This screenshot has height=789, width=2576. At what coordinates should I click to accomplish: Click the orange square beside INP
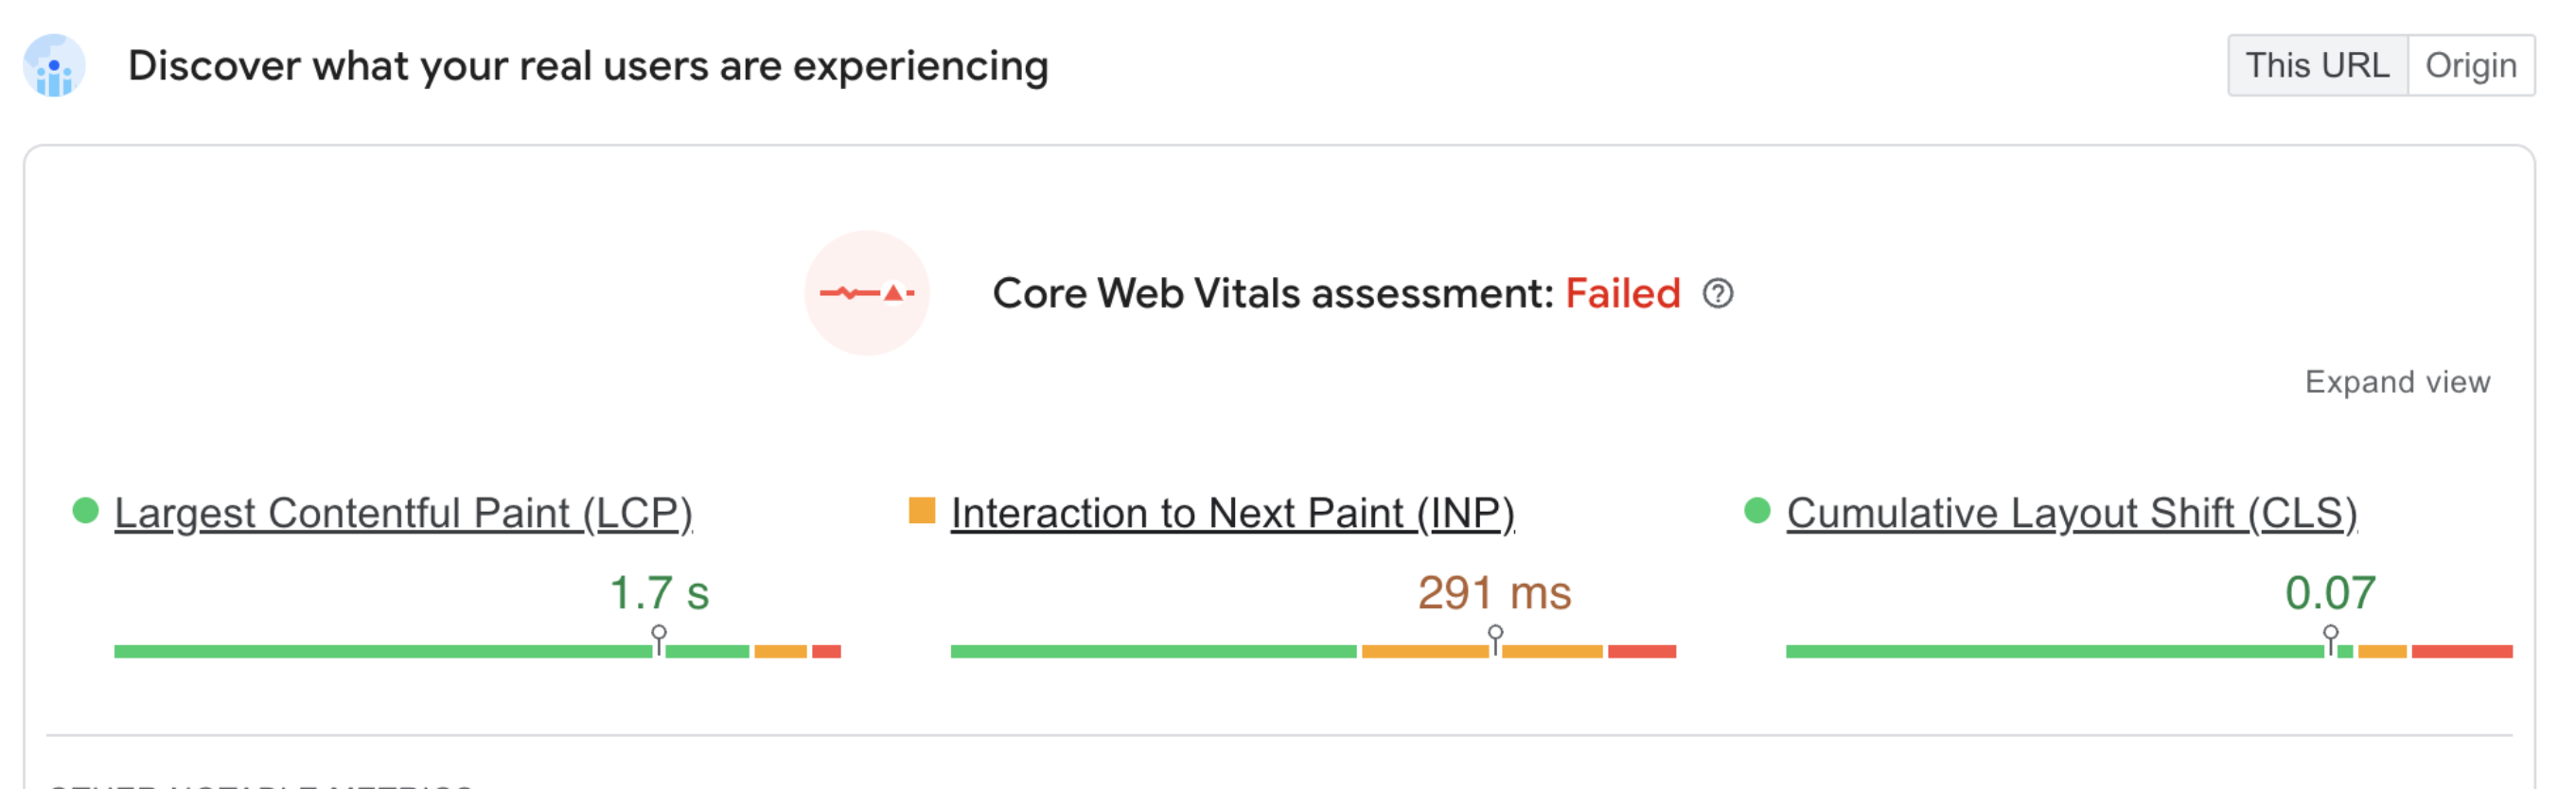921,511
